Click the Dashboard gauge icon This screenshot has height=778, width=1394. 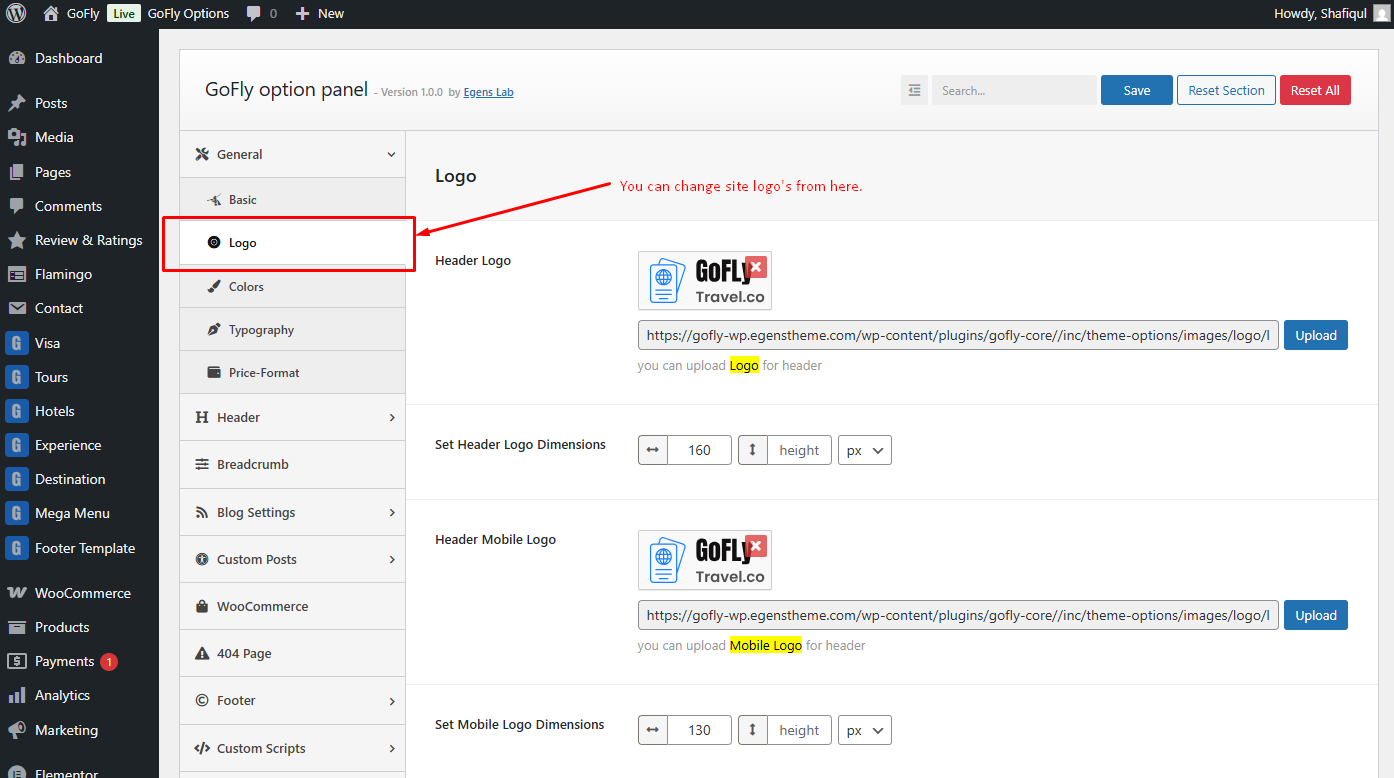(x=16, y=58)
